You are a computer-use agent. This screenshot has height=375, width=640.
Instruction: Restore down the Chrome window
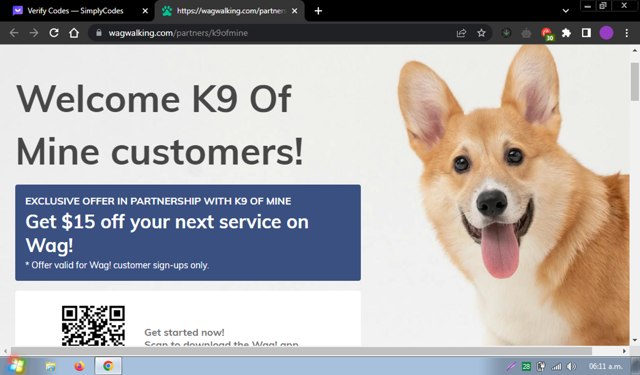point(602,6)
